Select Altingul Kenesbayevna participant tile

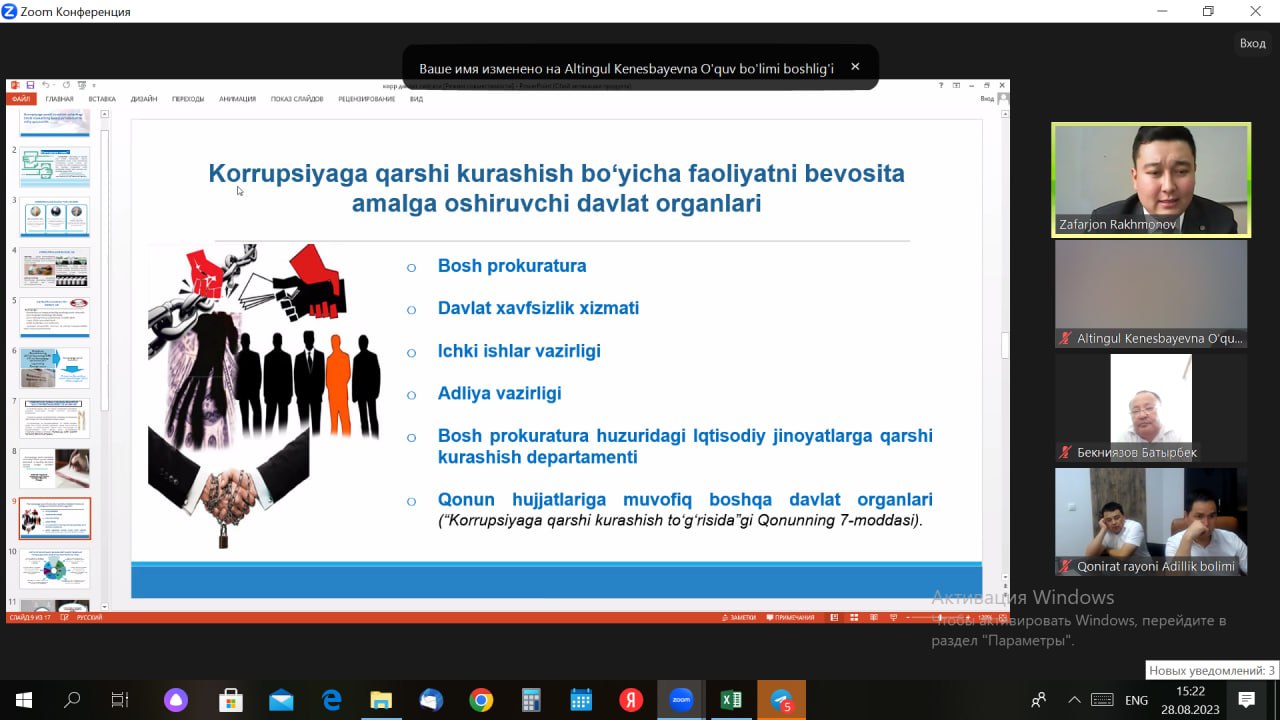click(x=1151, y=294)
